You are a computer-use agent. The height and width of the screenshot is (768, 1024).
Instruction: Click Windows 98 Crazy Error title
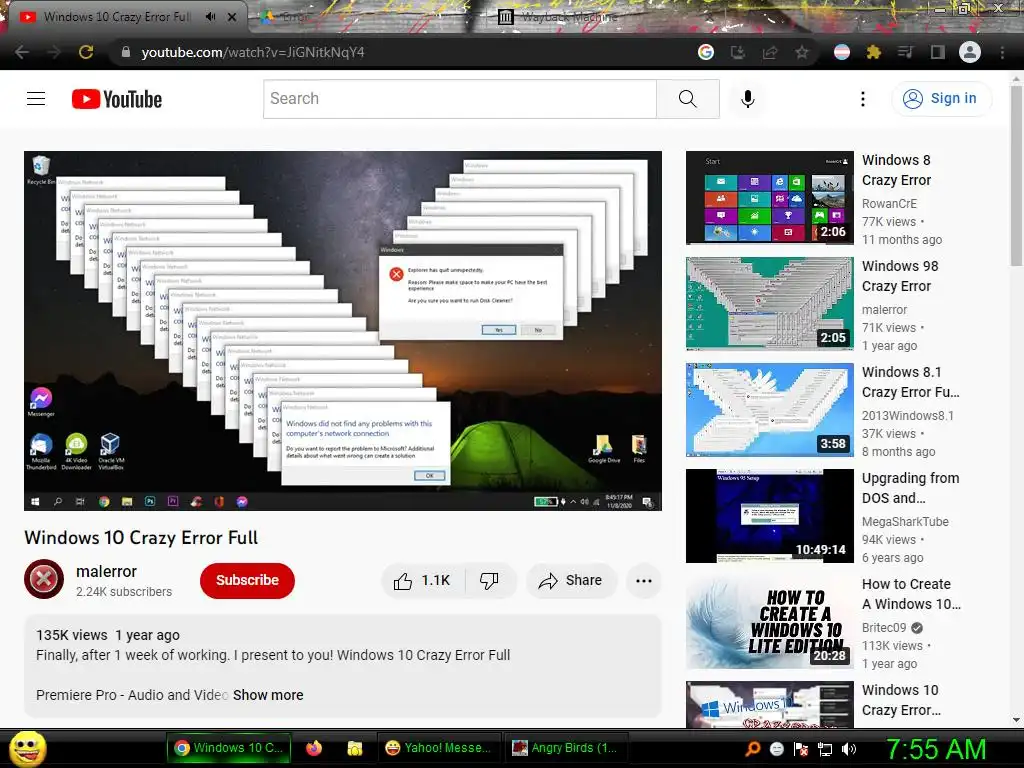point(900,276)
